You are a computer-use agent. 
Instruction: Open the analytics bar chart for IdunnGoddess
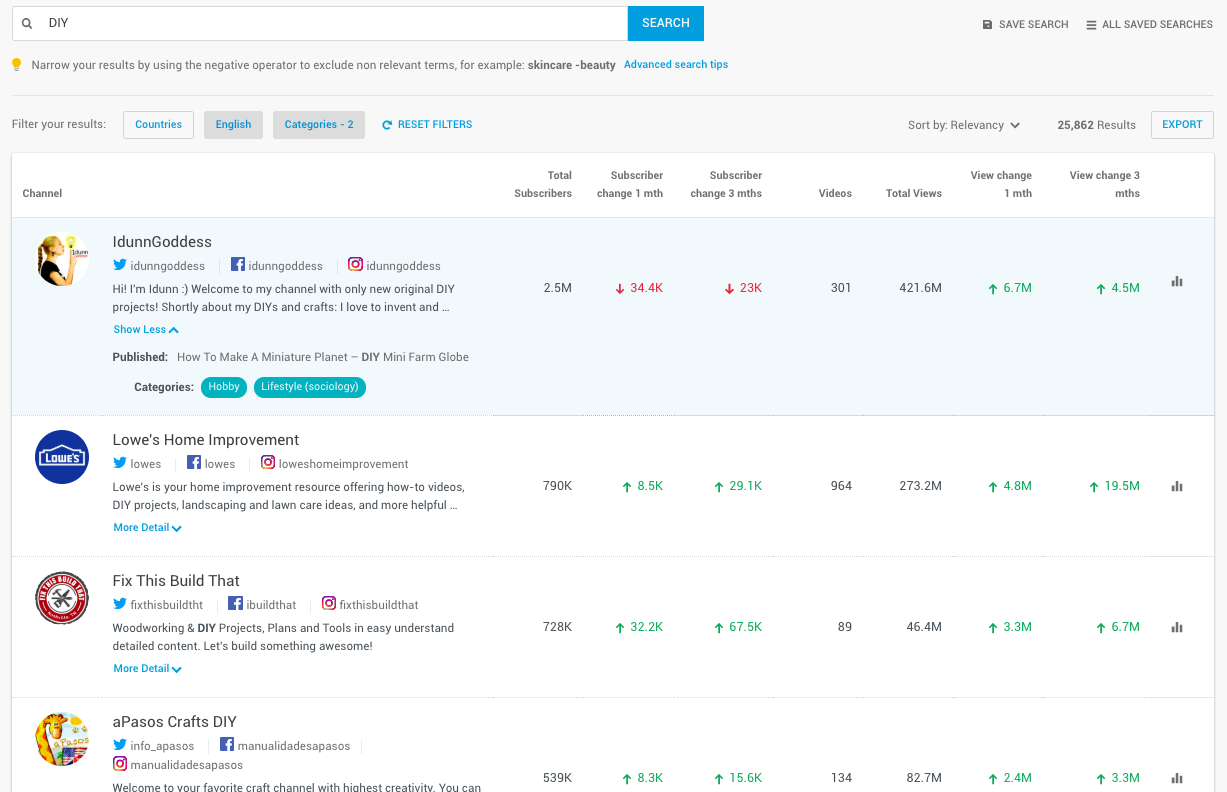click(1176, 282)
